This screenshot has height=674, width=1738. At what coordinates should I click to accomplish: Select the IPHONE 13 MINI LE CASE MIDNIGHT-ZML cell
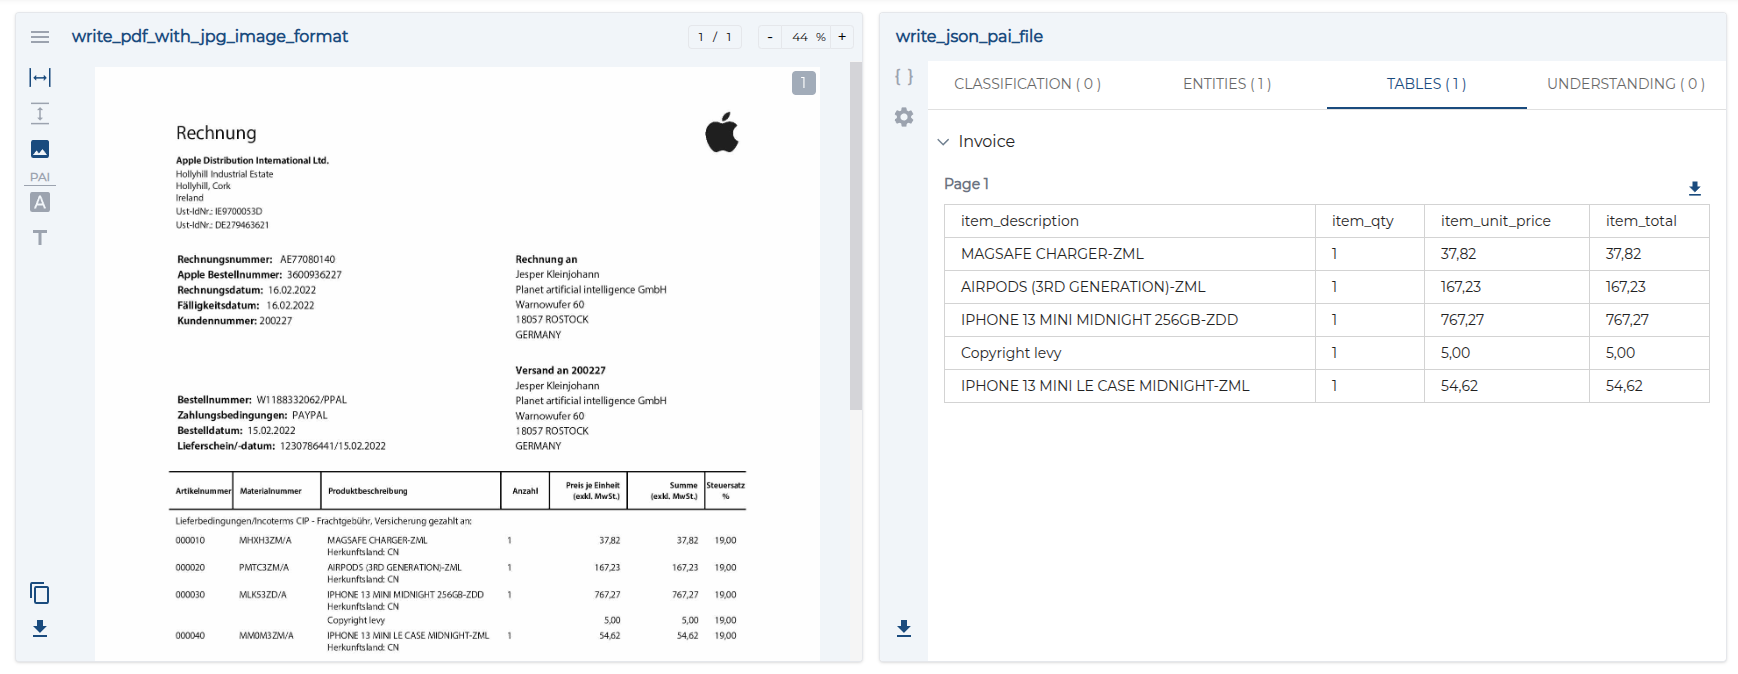[1130, 386]
